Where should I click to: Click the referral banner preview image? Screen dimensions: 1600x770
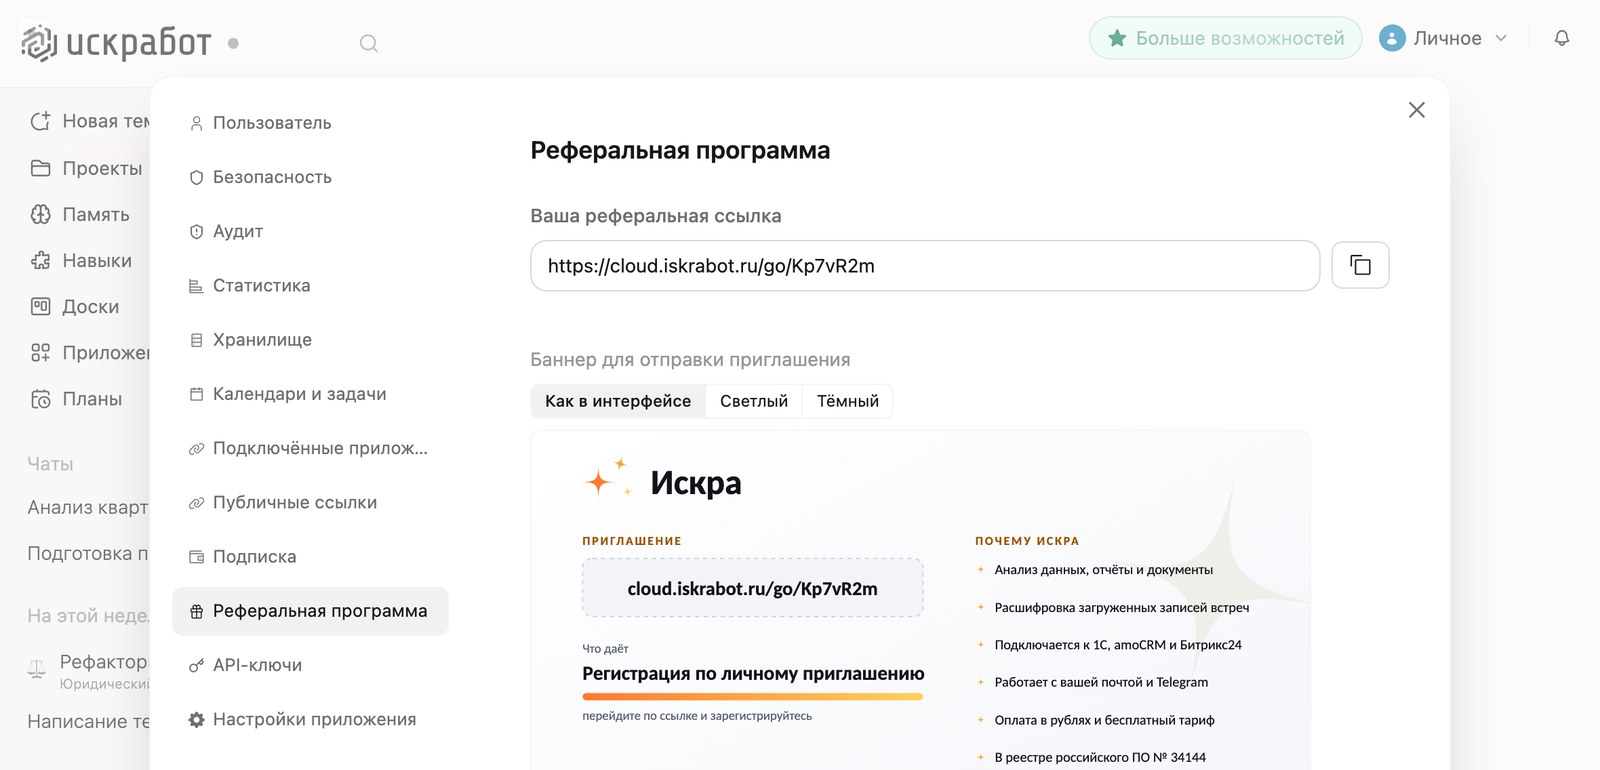[x=920, y=600]
